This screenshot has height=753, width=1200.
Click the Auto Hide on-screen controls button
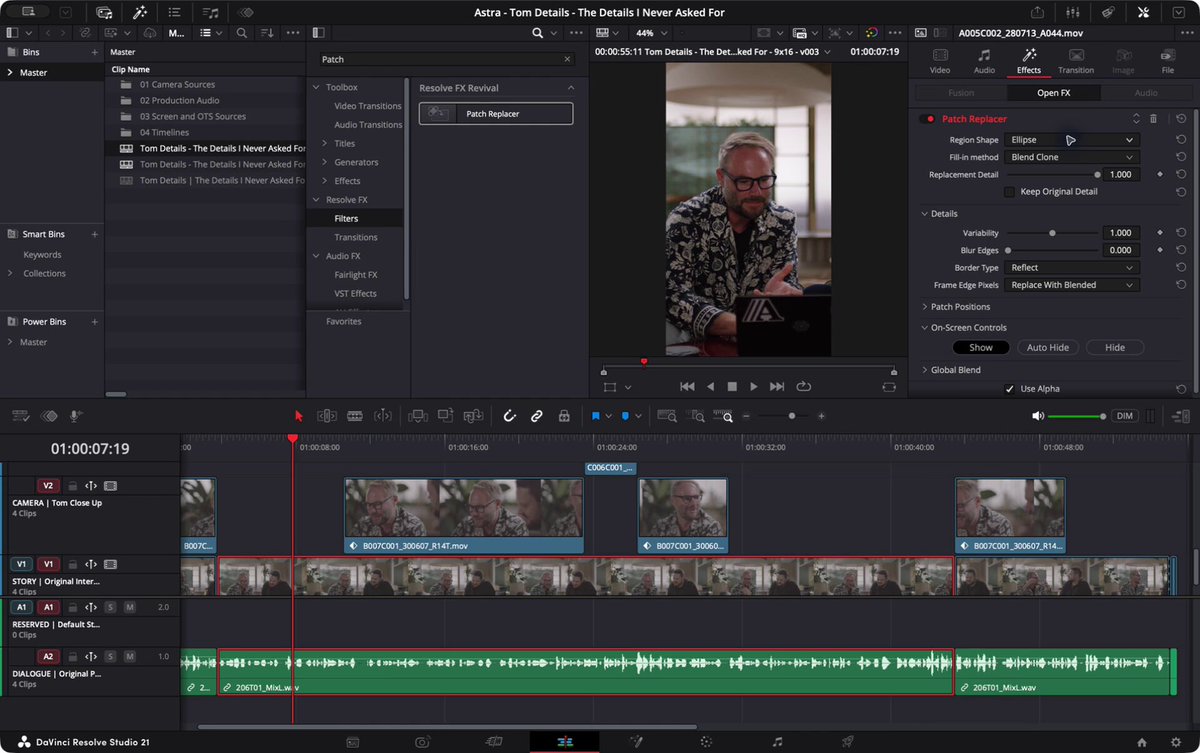point(1048,348)
